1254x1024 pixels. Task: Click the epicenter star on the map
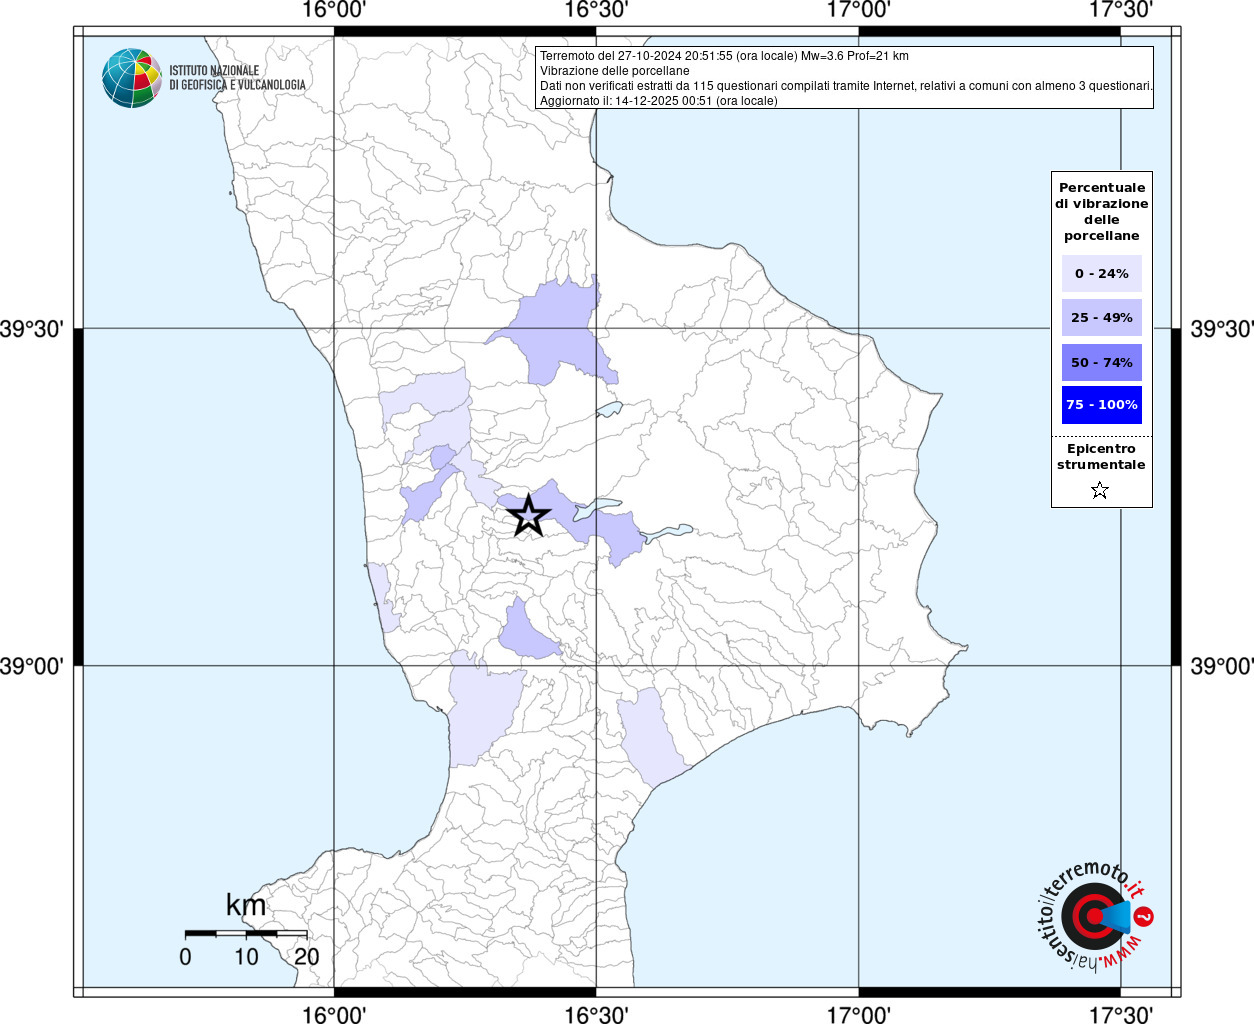click(x=529, y=516)
